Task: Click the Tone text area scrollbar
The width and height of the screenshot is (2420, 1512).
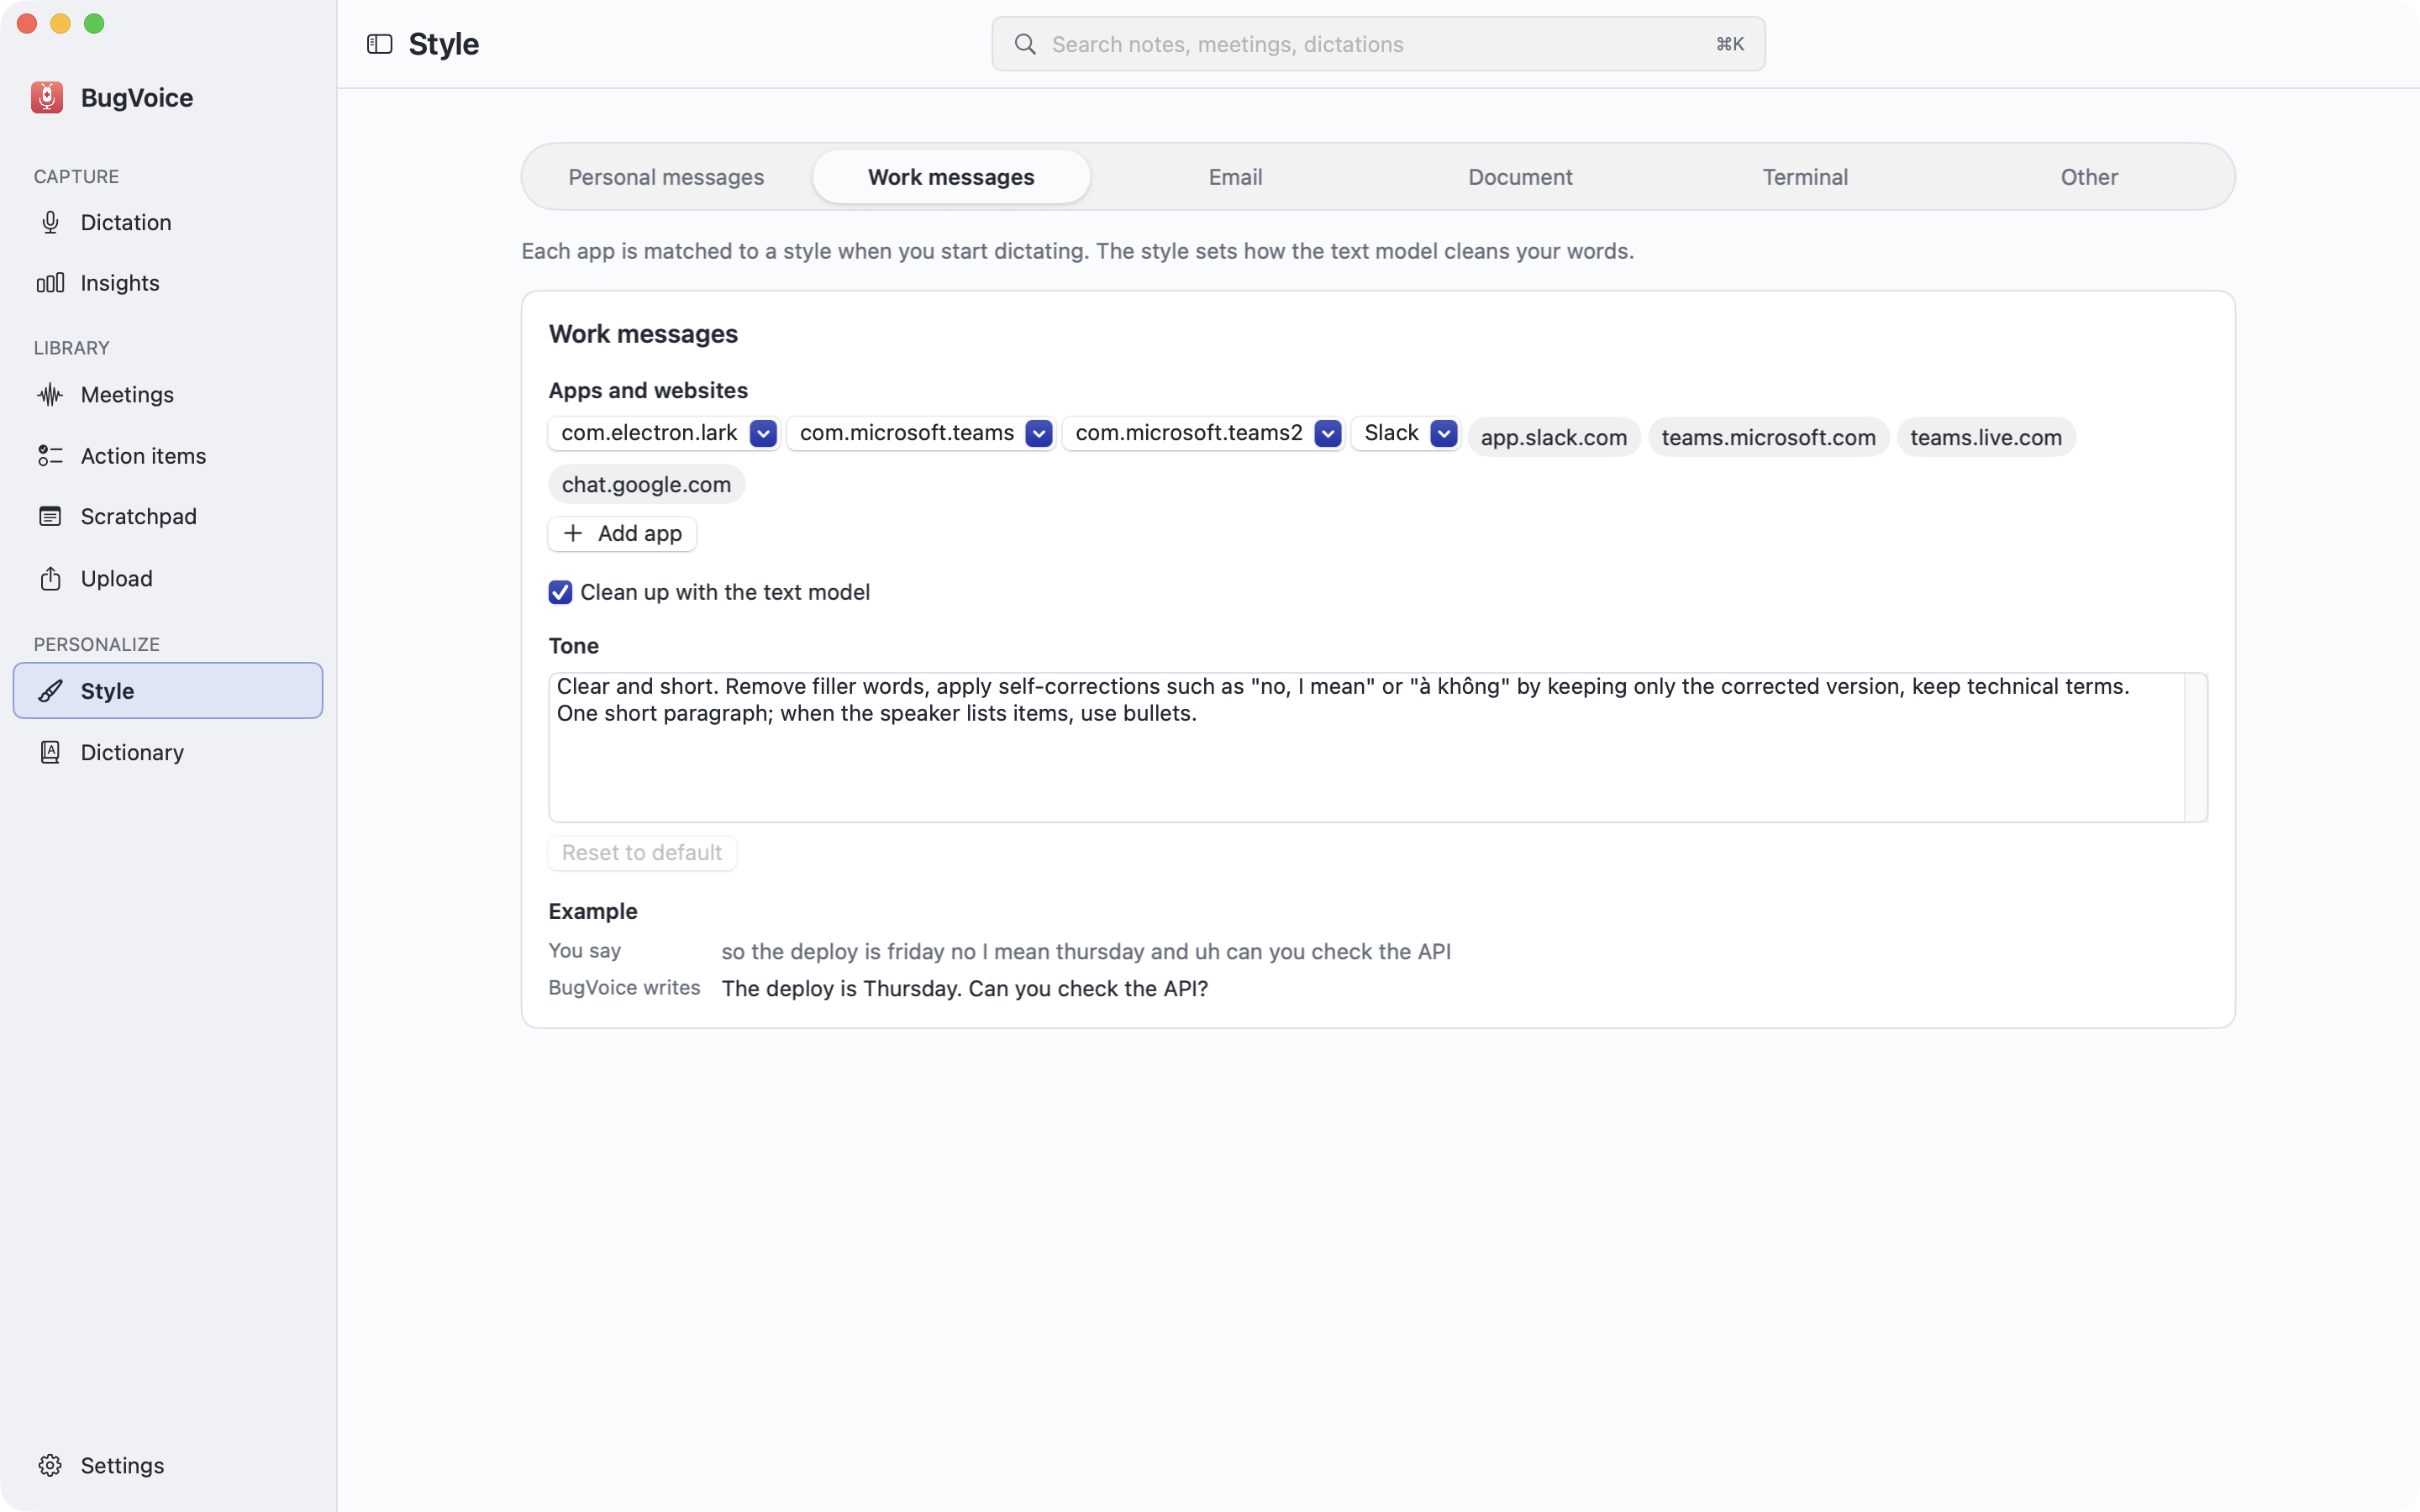Action: [x=2196, y=747]
